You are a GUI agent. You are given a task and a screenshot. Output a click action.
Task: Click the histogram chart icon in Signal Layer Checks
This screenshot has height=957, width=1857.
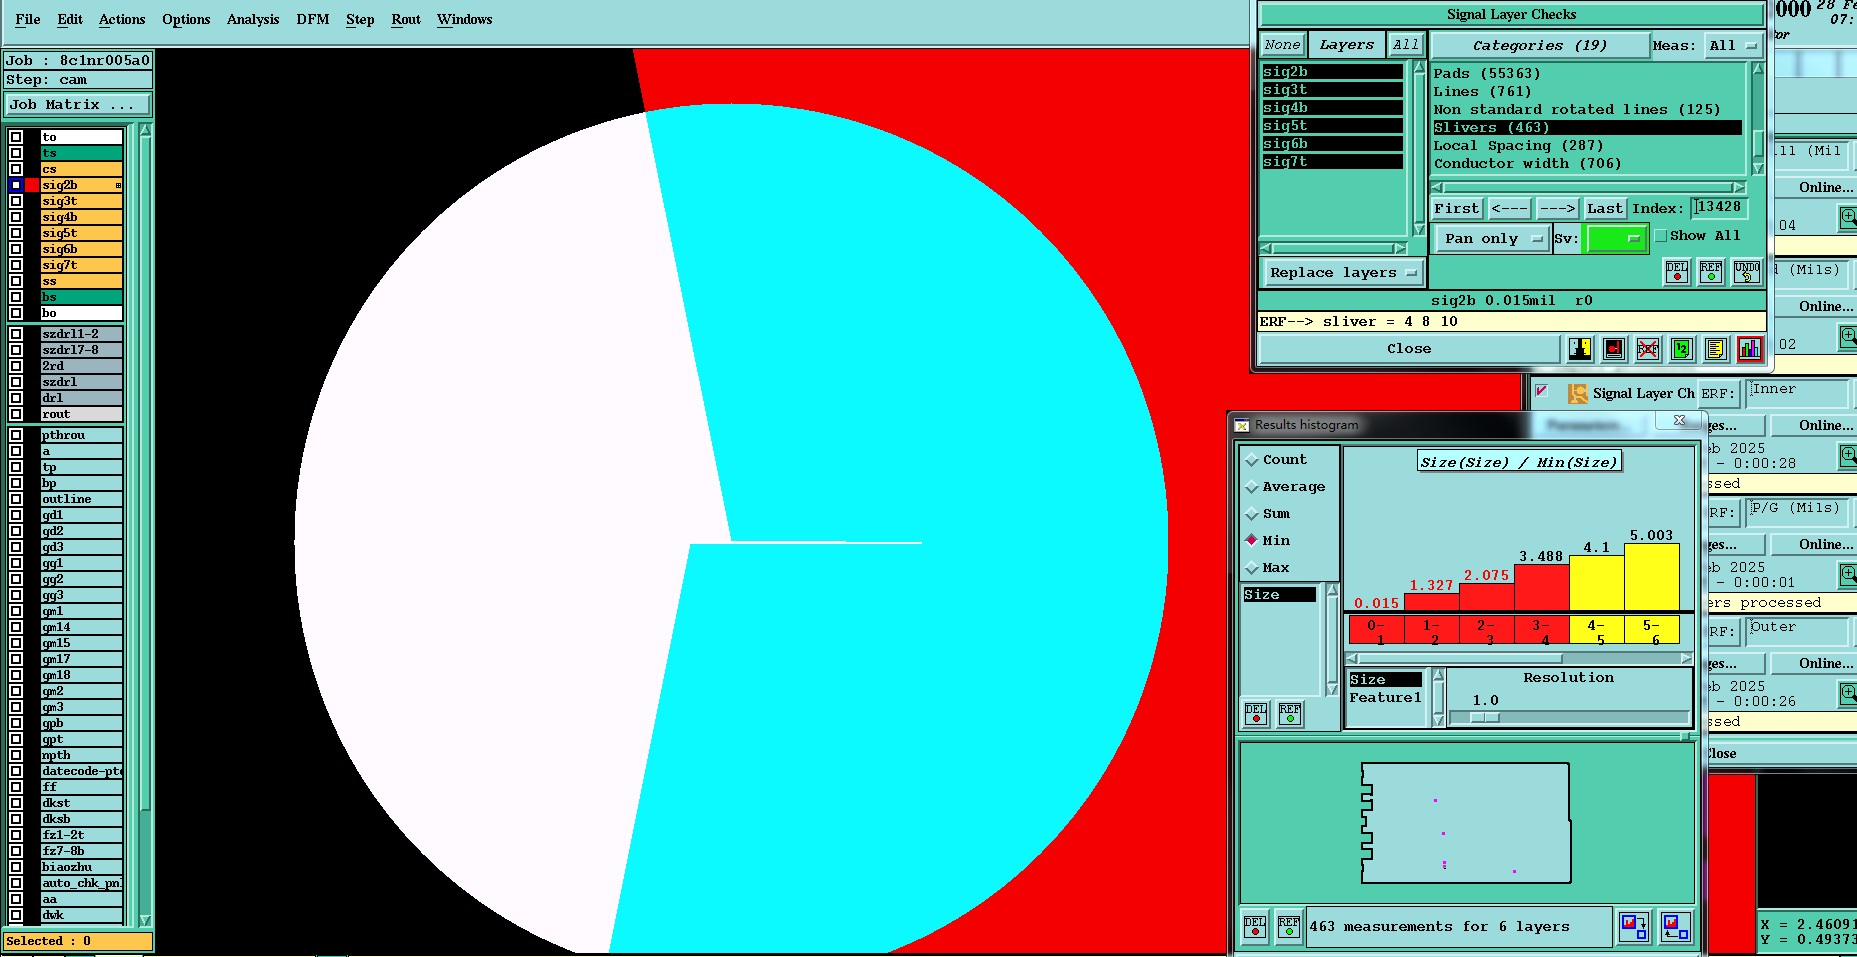(1749, 348)
